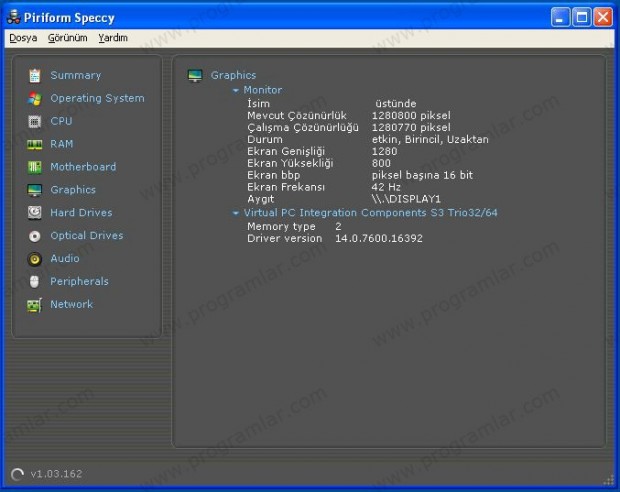
Task: Click the Ekran bbp label
Action: click(274, 175)
